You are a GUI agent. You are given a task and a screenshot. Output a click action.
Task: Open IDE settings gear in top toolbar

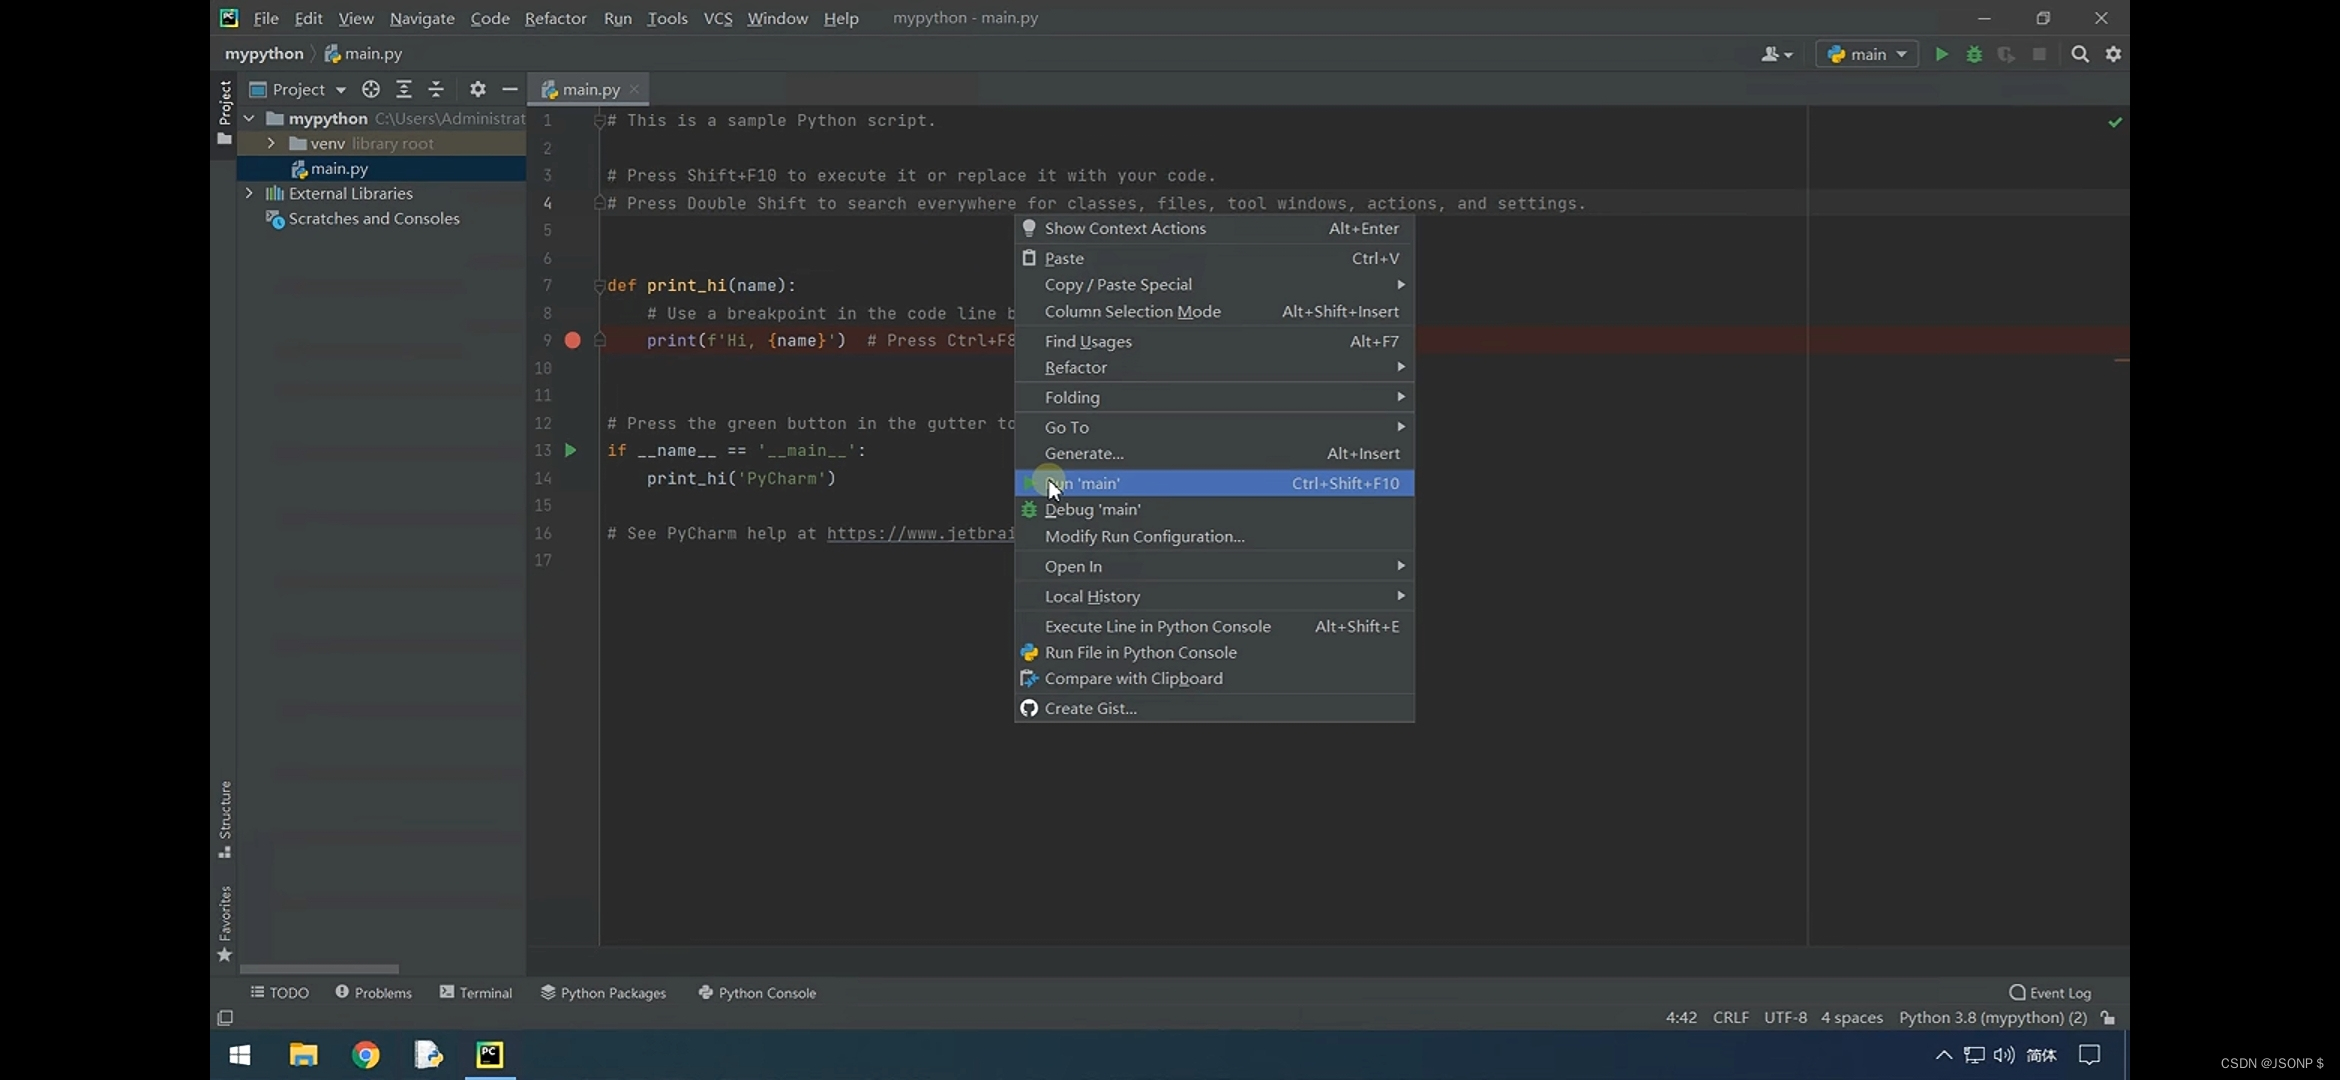(x=2113, y=54)
